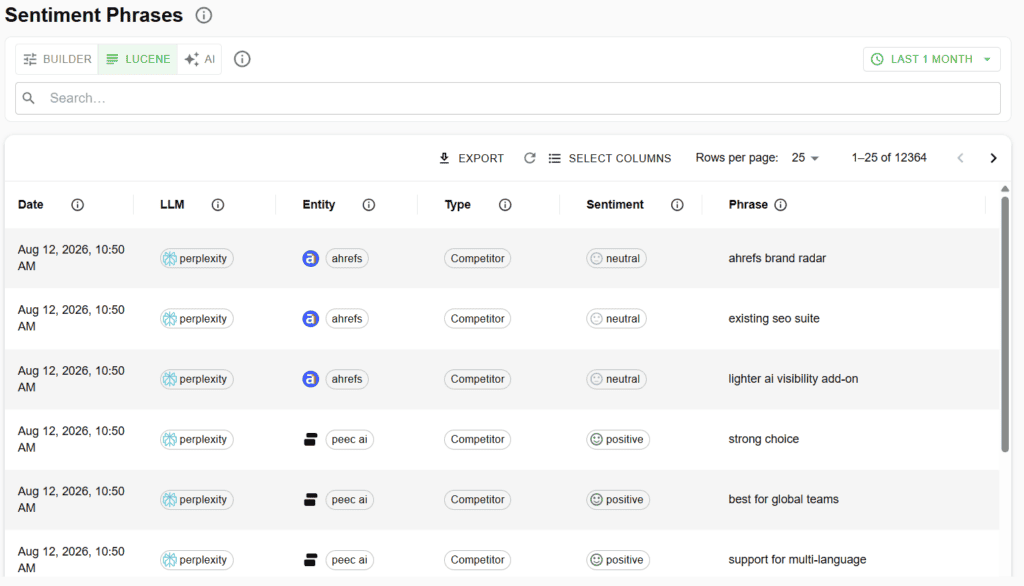1024x586 pixels.
Task: Click the ahrefs entity chip in existing seo suite row
Action: (347, 319)
